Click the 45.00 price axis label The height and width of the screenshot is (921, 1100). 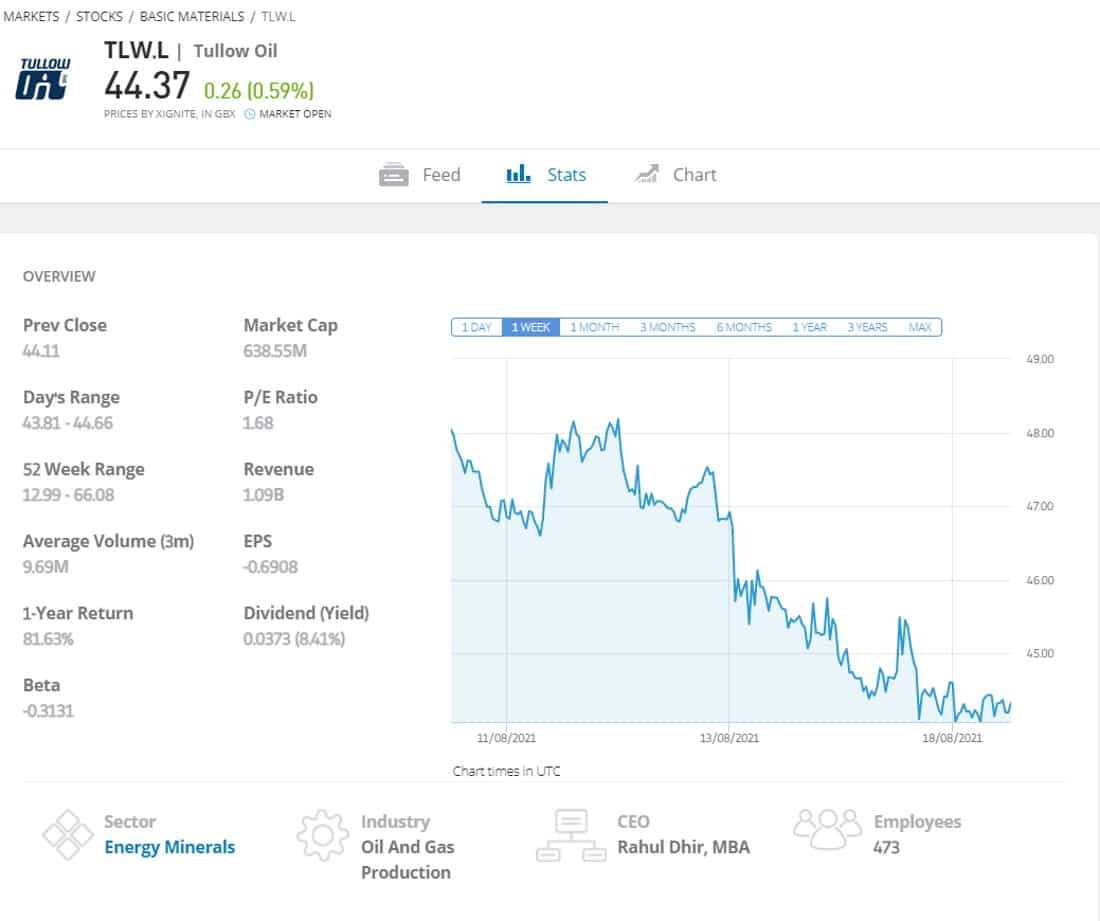click(1040, 654)
